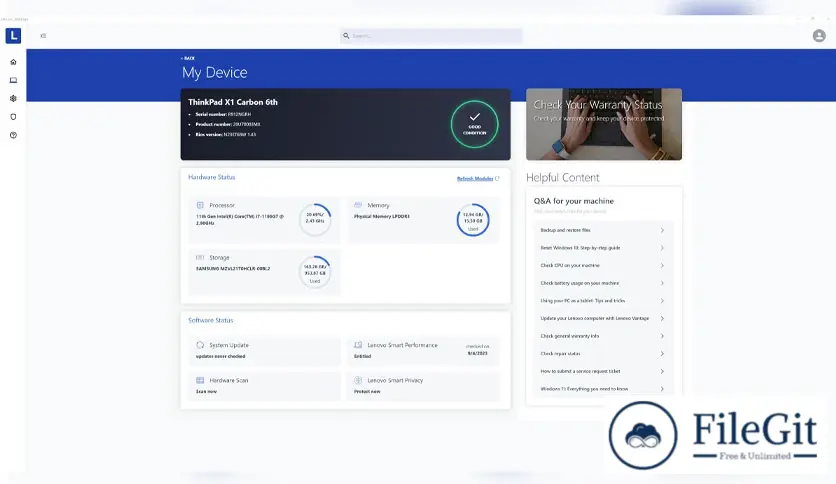Open the Processor hardware card
The height and width of the screenshot is (484, 836).
(264, 220)
